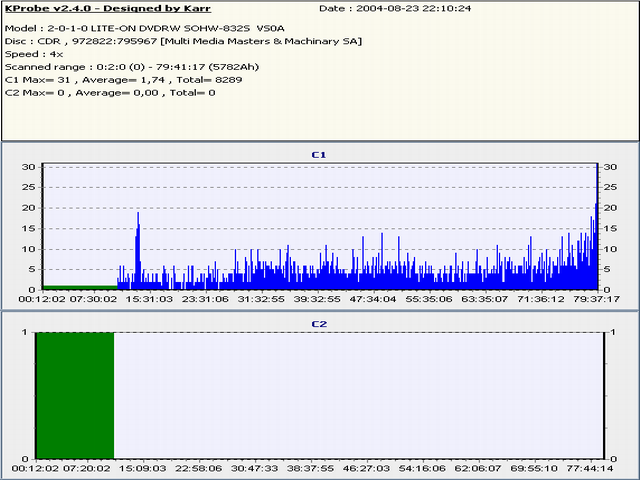Click the 1 value on C2 left axis

24,334
